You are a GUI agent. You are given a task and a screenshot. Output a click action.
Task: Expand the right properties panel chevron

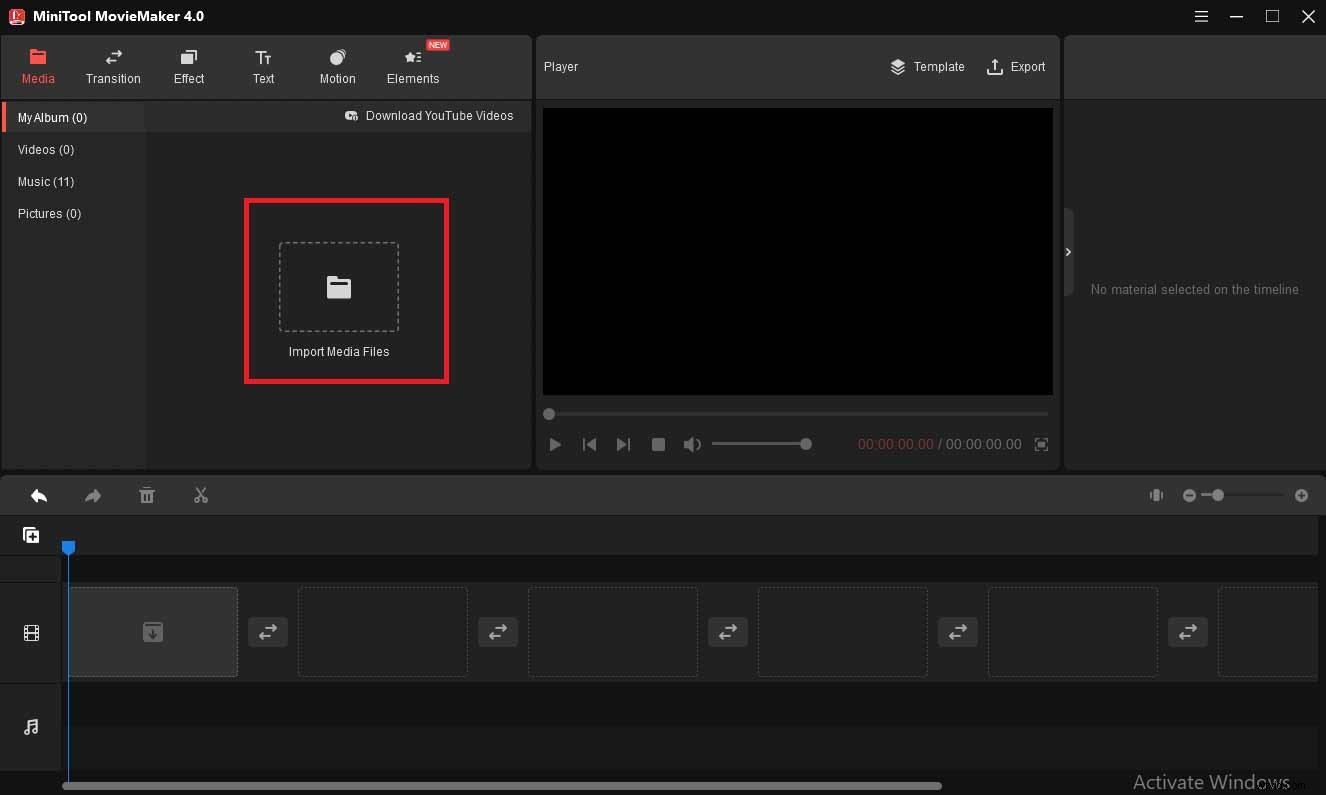click(x=1068, y=252)
